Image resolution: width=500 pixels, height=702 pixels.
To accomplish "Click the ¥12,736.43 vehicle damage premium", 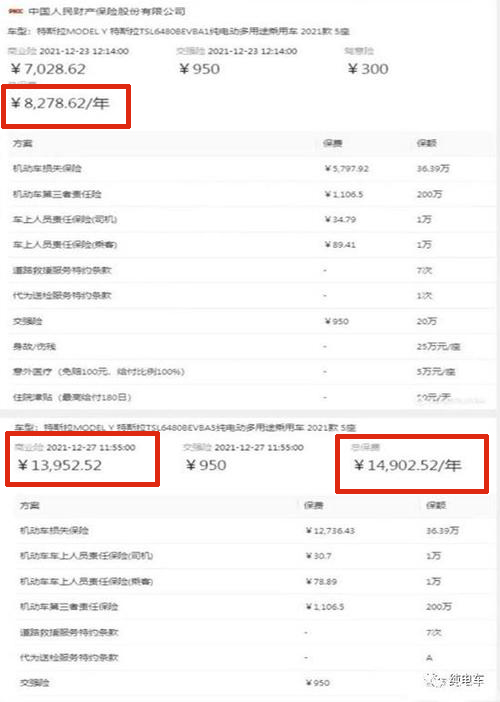I will point(330,531).
